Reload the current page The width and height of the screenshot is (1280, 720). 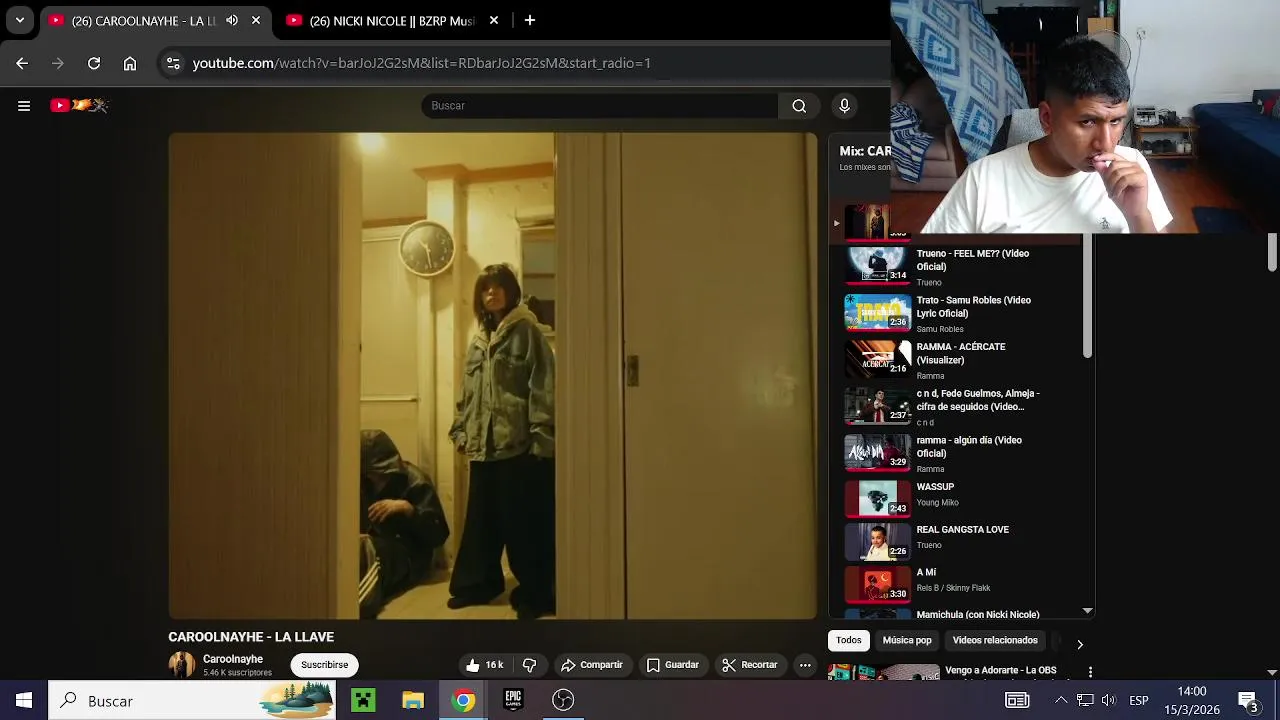[94, 63]
